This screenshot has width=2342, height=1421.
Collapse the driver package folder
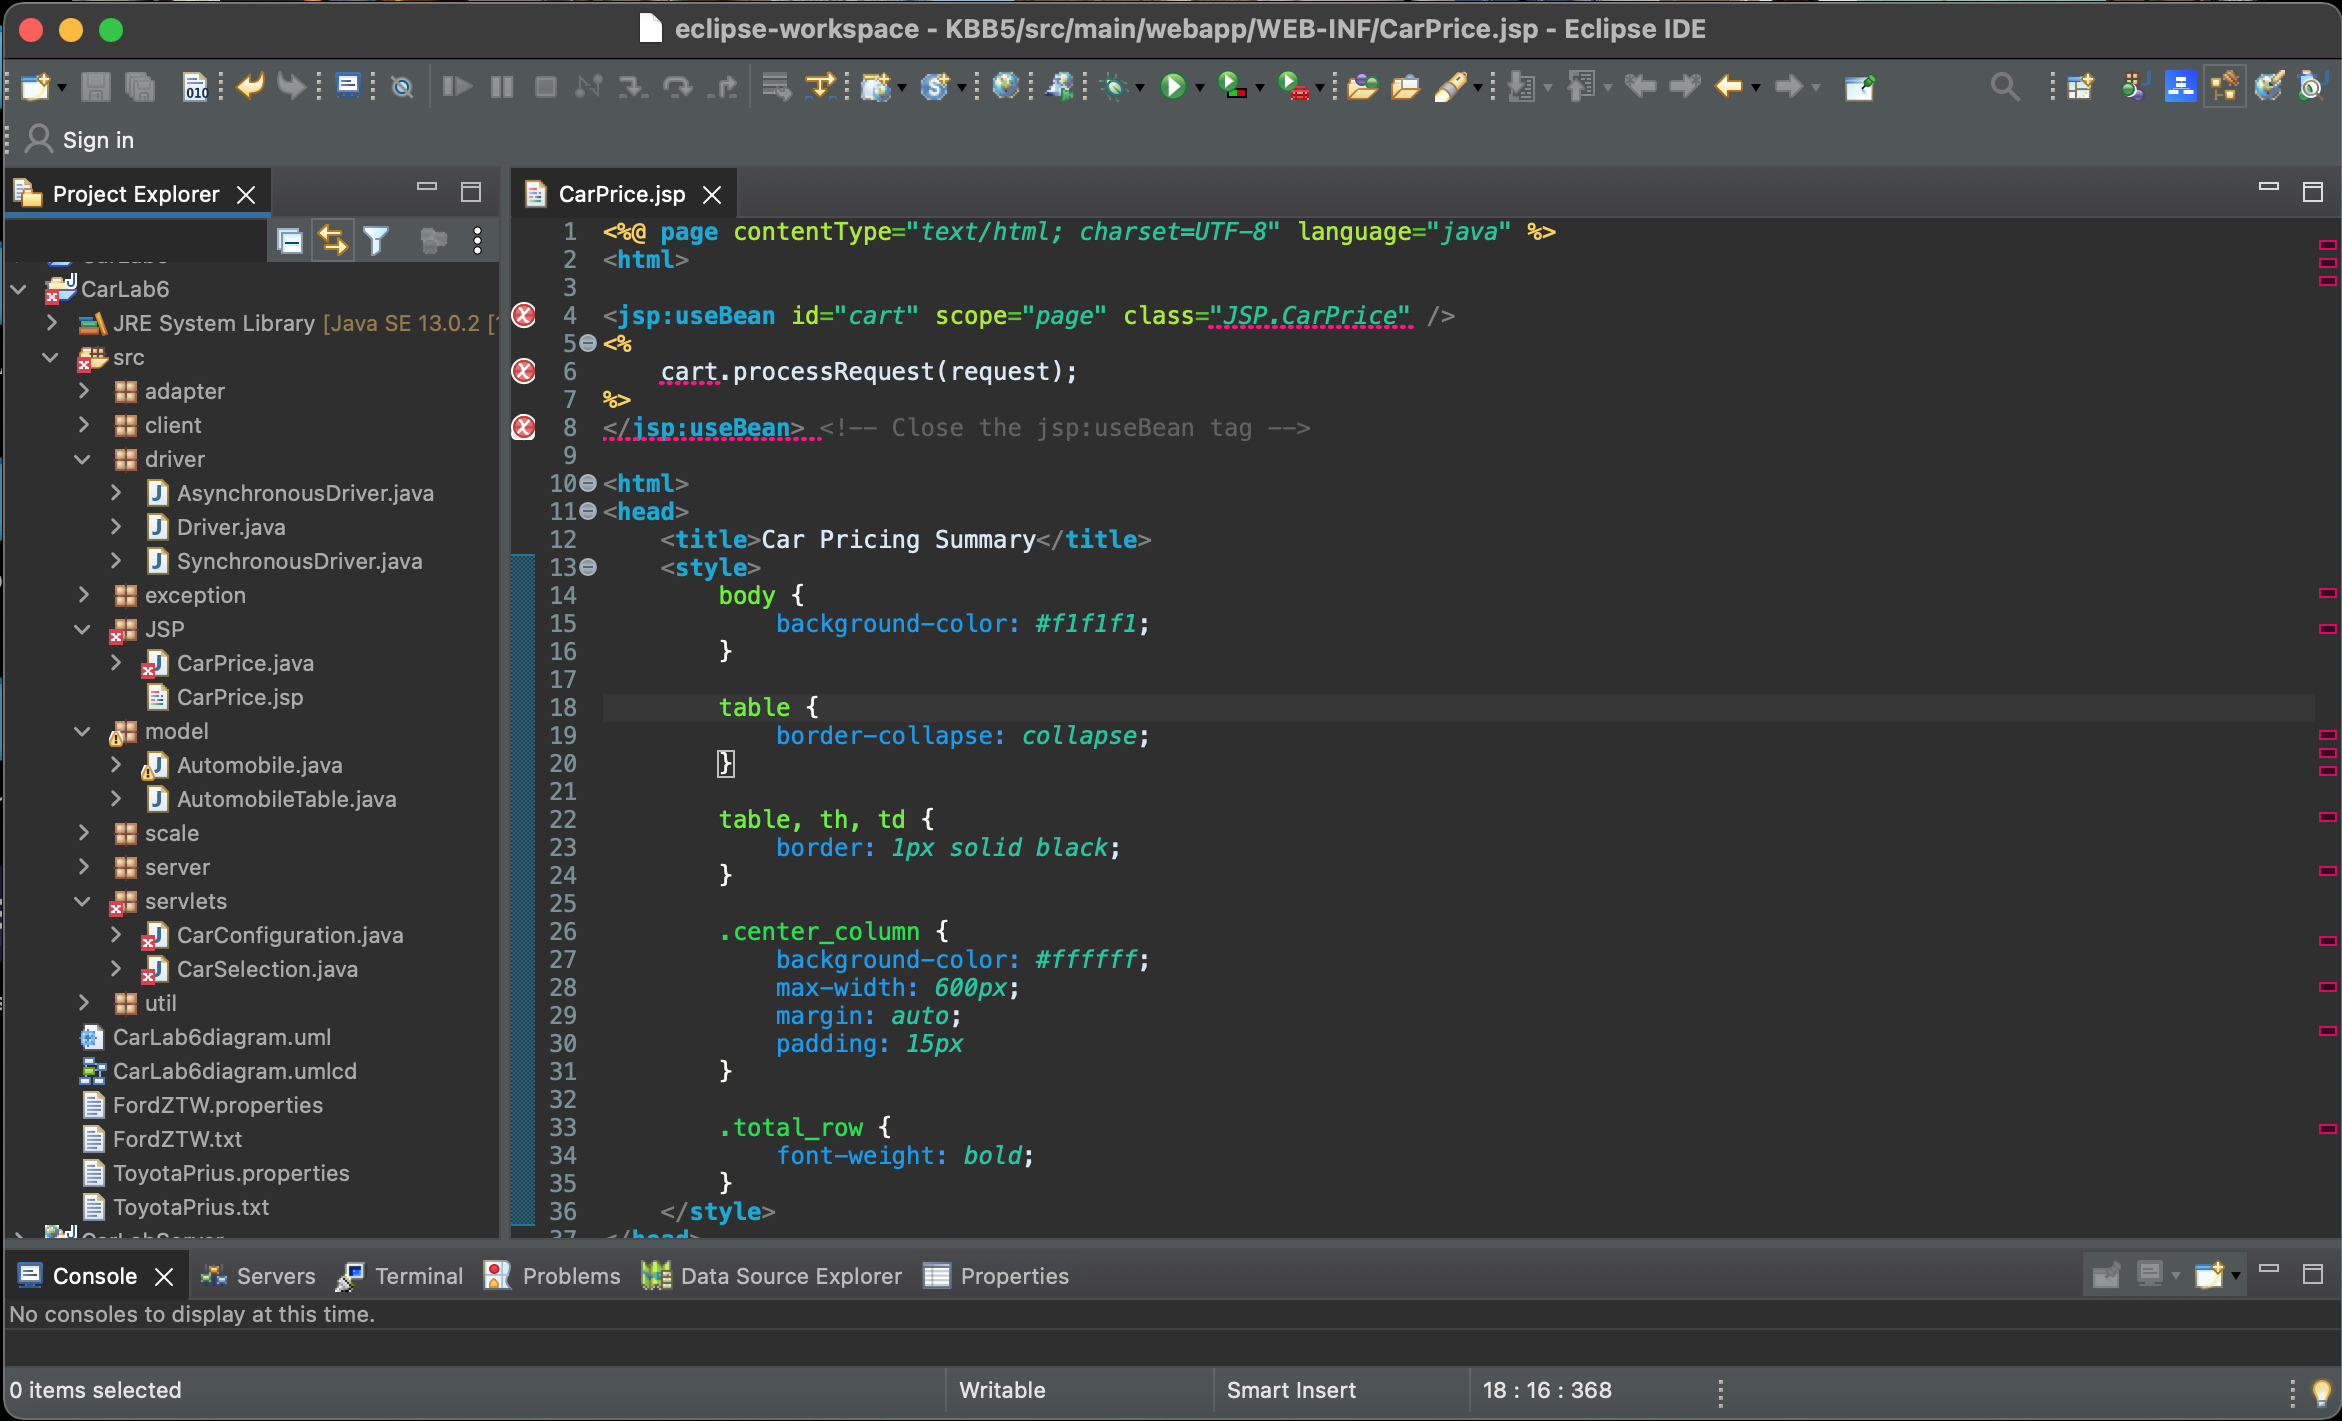click(x=83, y=459)
